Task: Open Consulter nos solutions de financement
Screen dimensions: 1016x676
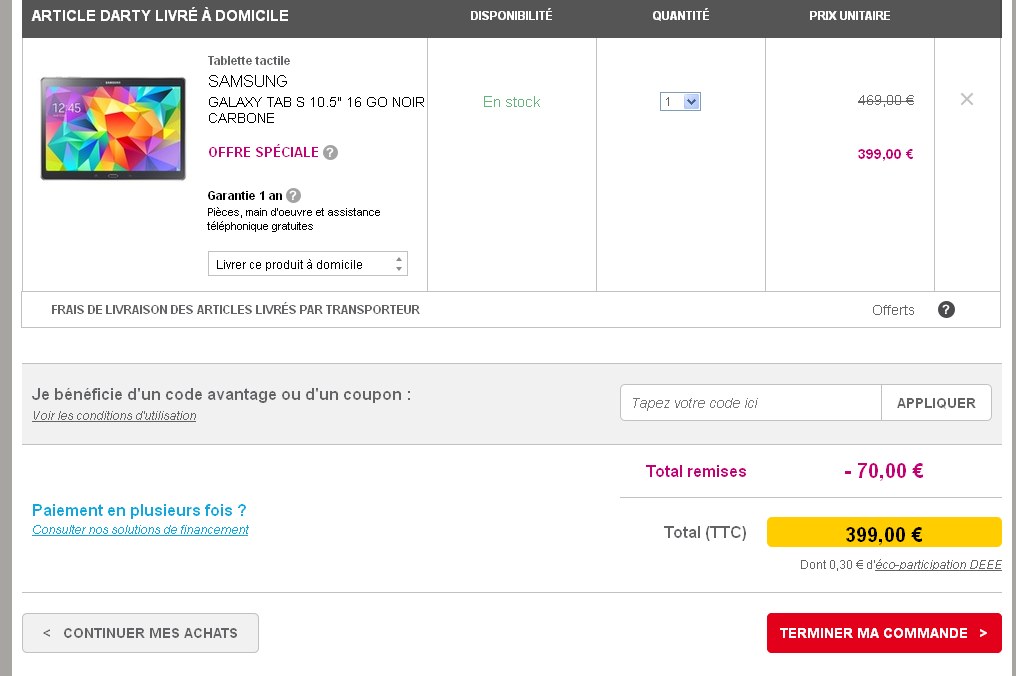Action: pos(140,530)
